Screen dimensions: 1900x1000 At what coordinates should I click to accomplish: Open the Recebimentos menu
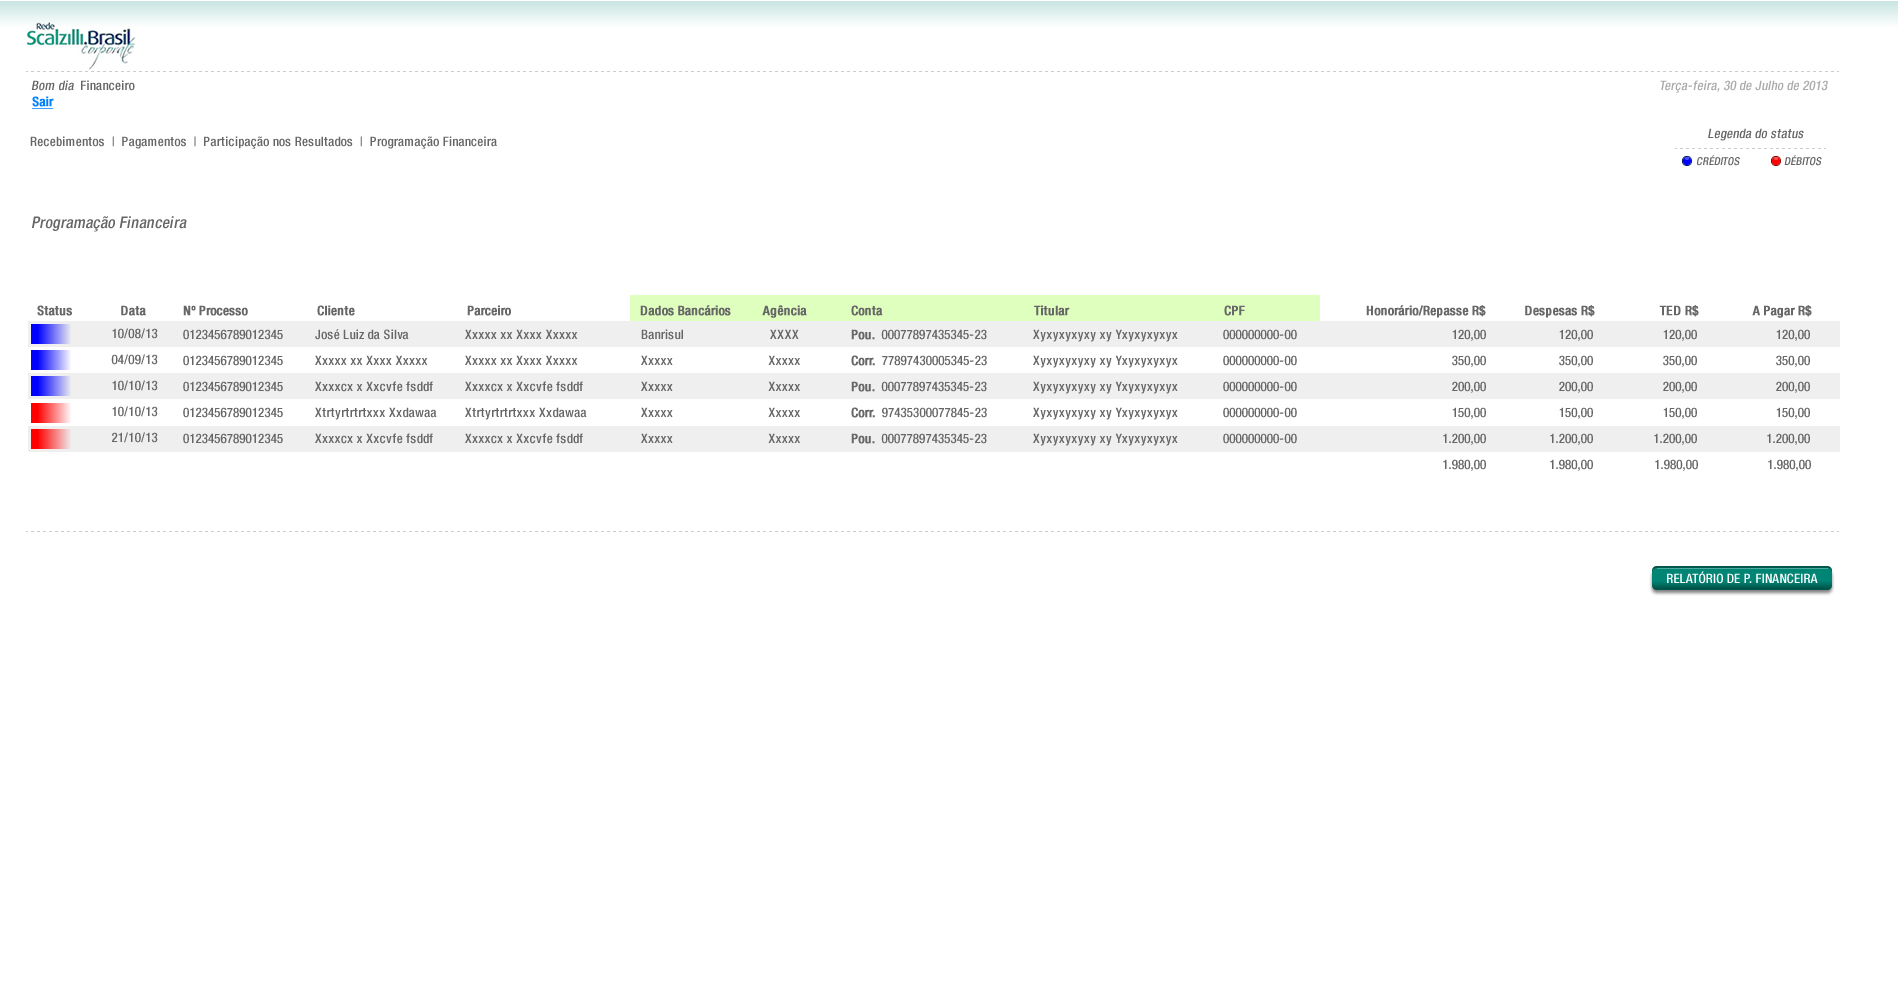tap(67, 142)
